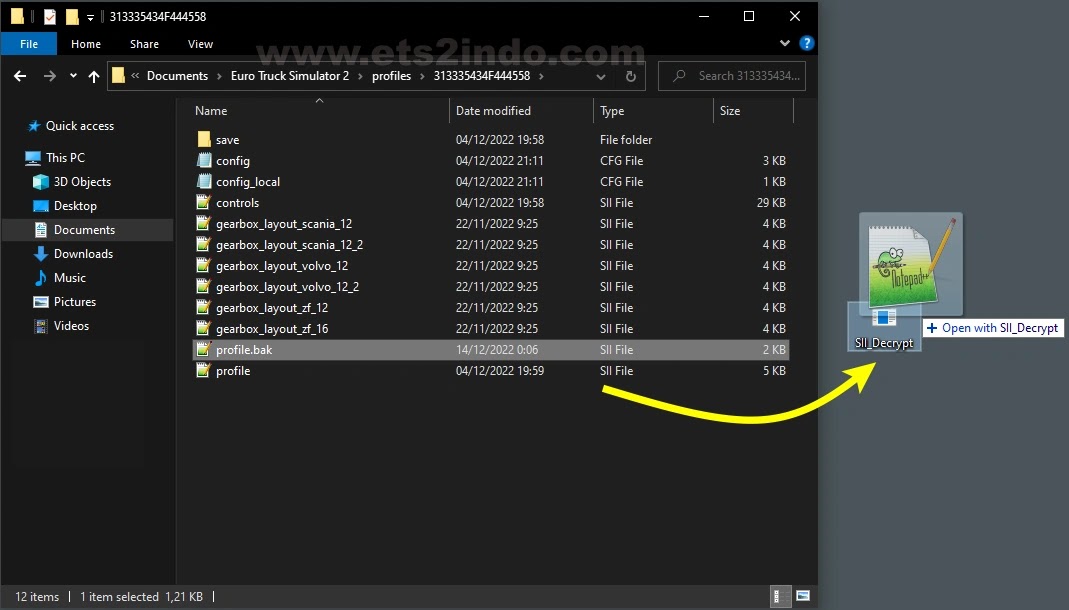Screen dimensions: 1069x610
Task: Select gearbox_layout_scania_12_2 file icon
Action: point(203,245)
